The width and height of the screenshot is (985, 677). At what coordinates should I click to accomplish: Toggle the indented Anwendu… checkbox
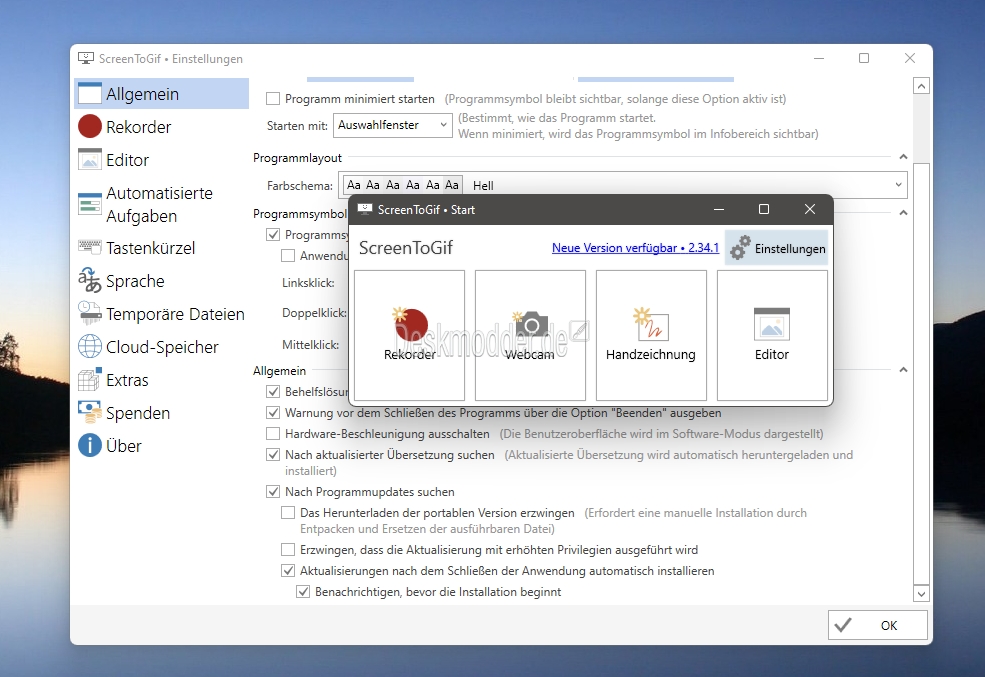click(x=288, y=256)
